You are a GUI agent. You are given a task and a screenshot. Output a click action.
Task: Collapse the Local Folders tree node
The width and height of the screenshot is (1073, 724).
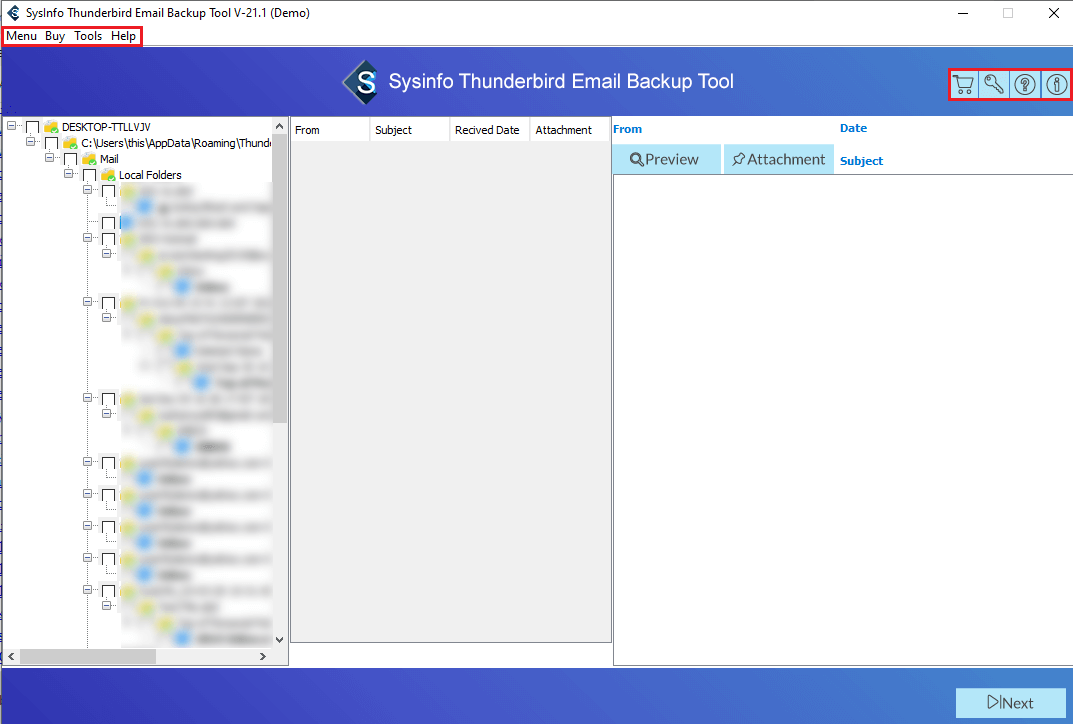point(68,174)
